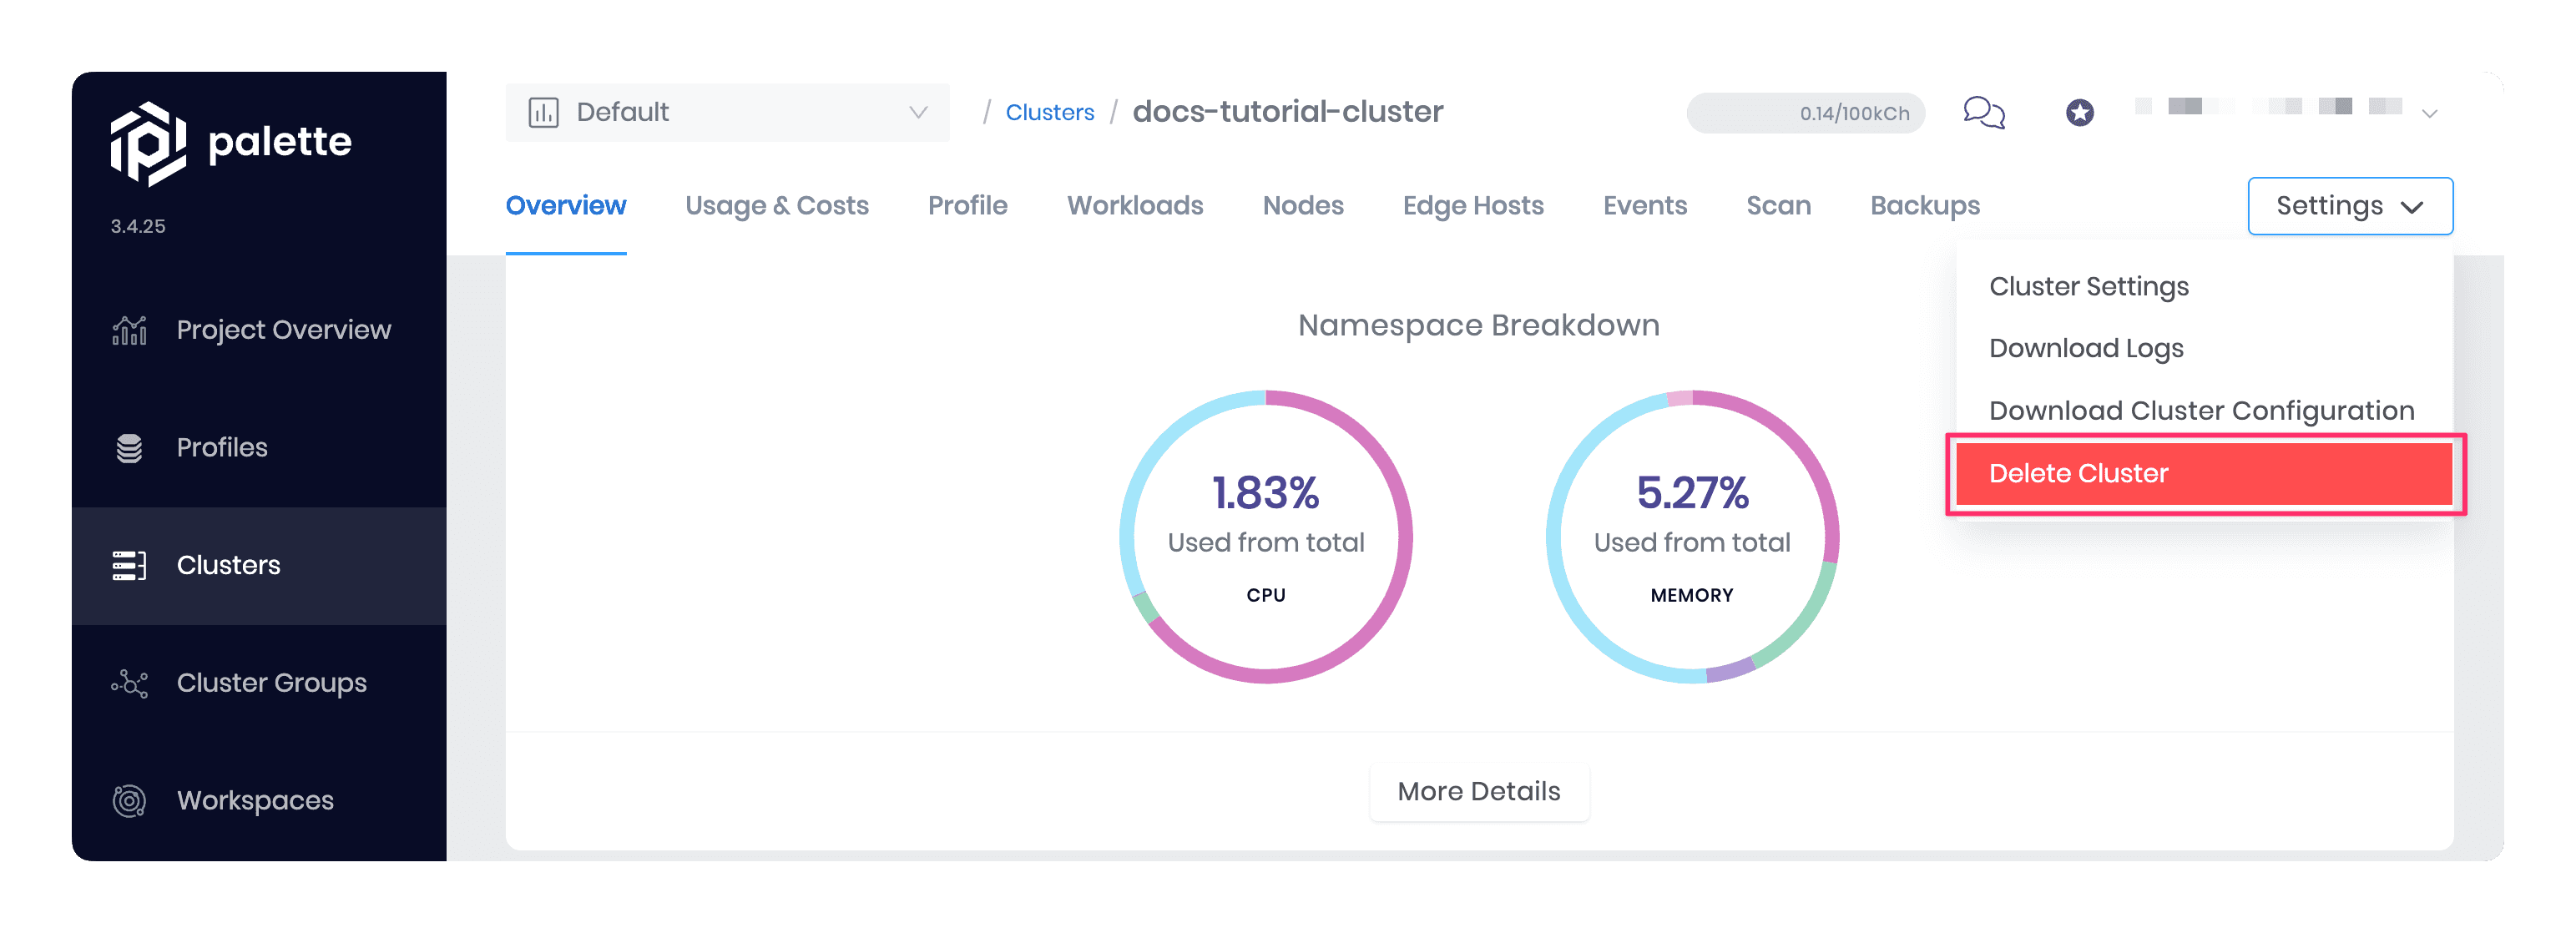Image resolution: width=2576 pixels, height=933 pixels.
Task: Click the 0.14/100kCh usage bar
Action: pyautogui.click(x=1805, y=113)
